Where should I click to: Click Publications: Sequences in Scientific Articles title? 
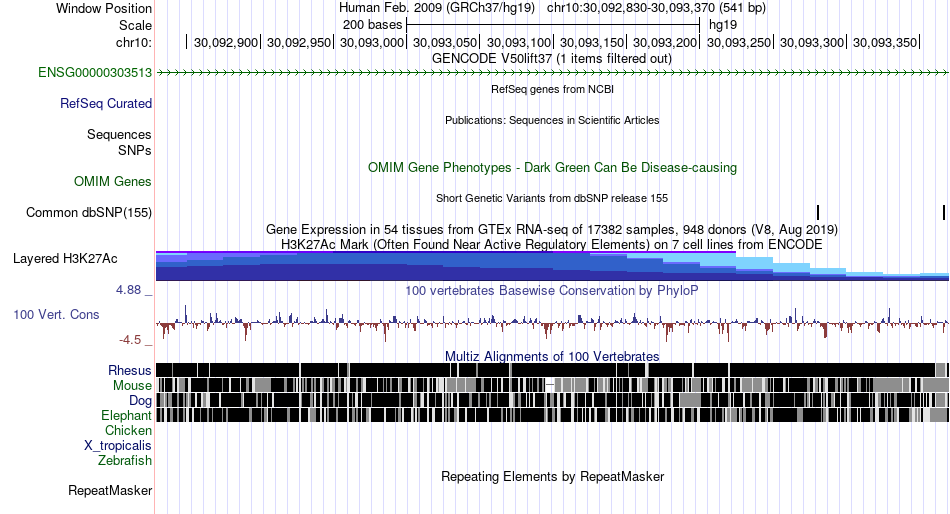click(x=552, y=120)
